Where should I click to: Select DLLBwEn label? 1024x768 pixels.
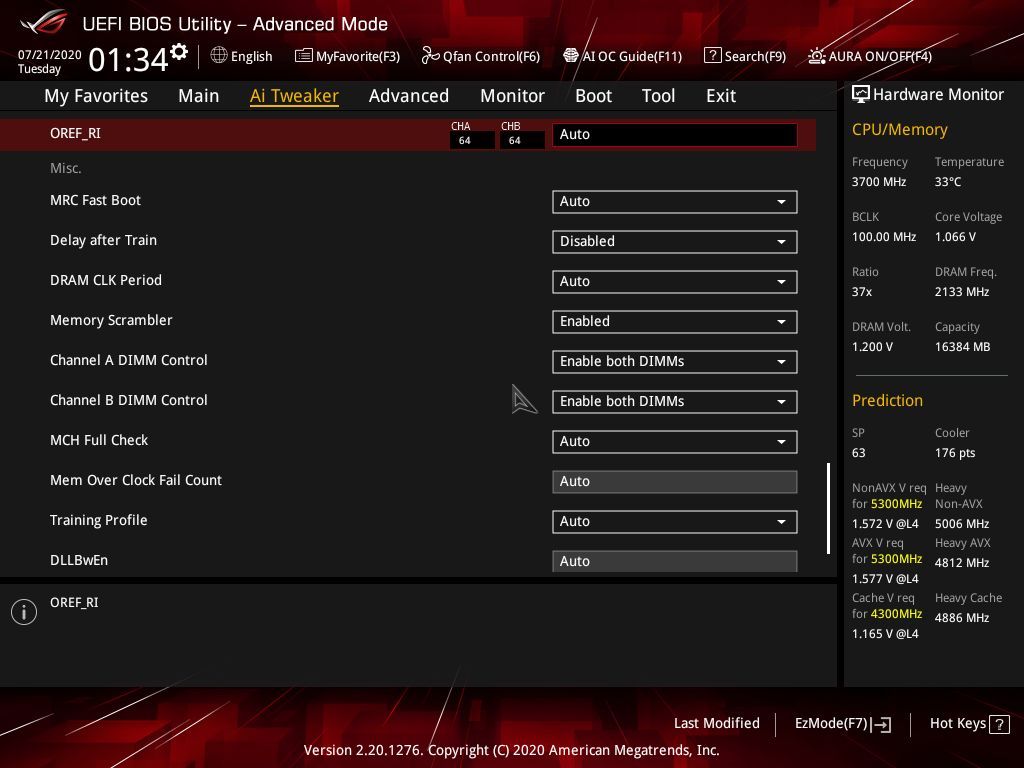click(x=79, y=560)
